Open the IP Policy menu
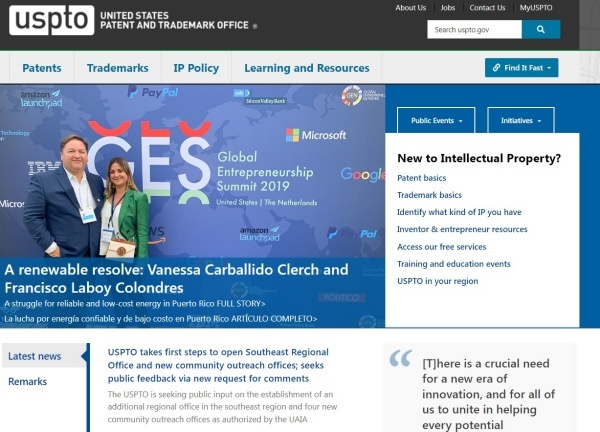The image size is (600, 432). [196, 68]
